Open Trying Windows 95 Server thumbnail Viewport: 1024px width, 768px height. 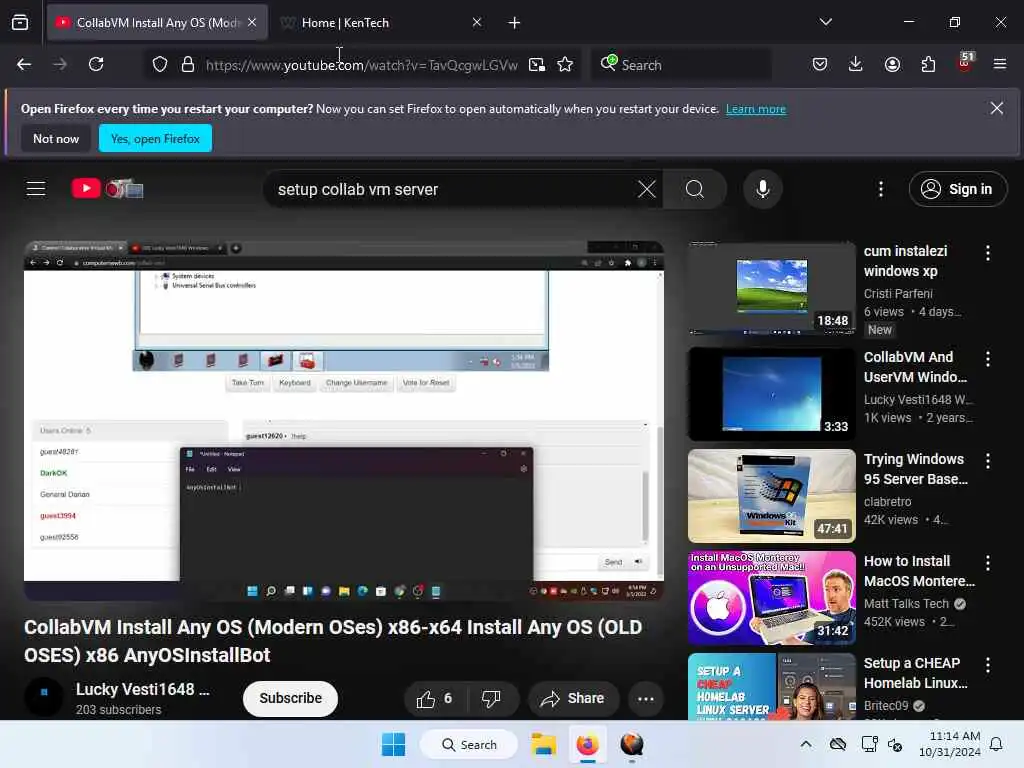tap(771, 496)
